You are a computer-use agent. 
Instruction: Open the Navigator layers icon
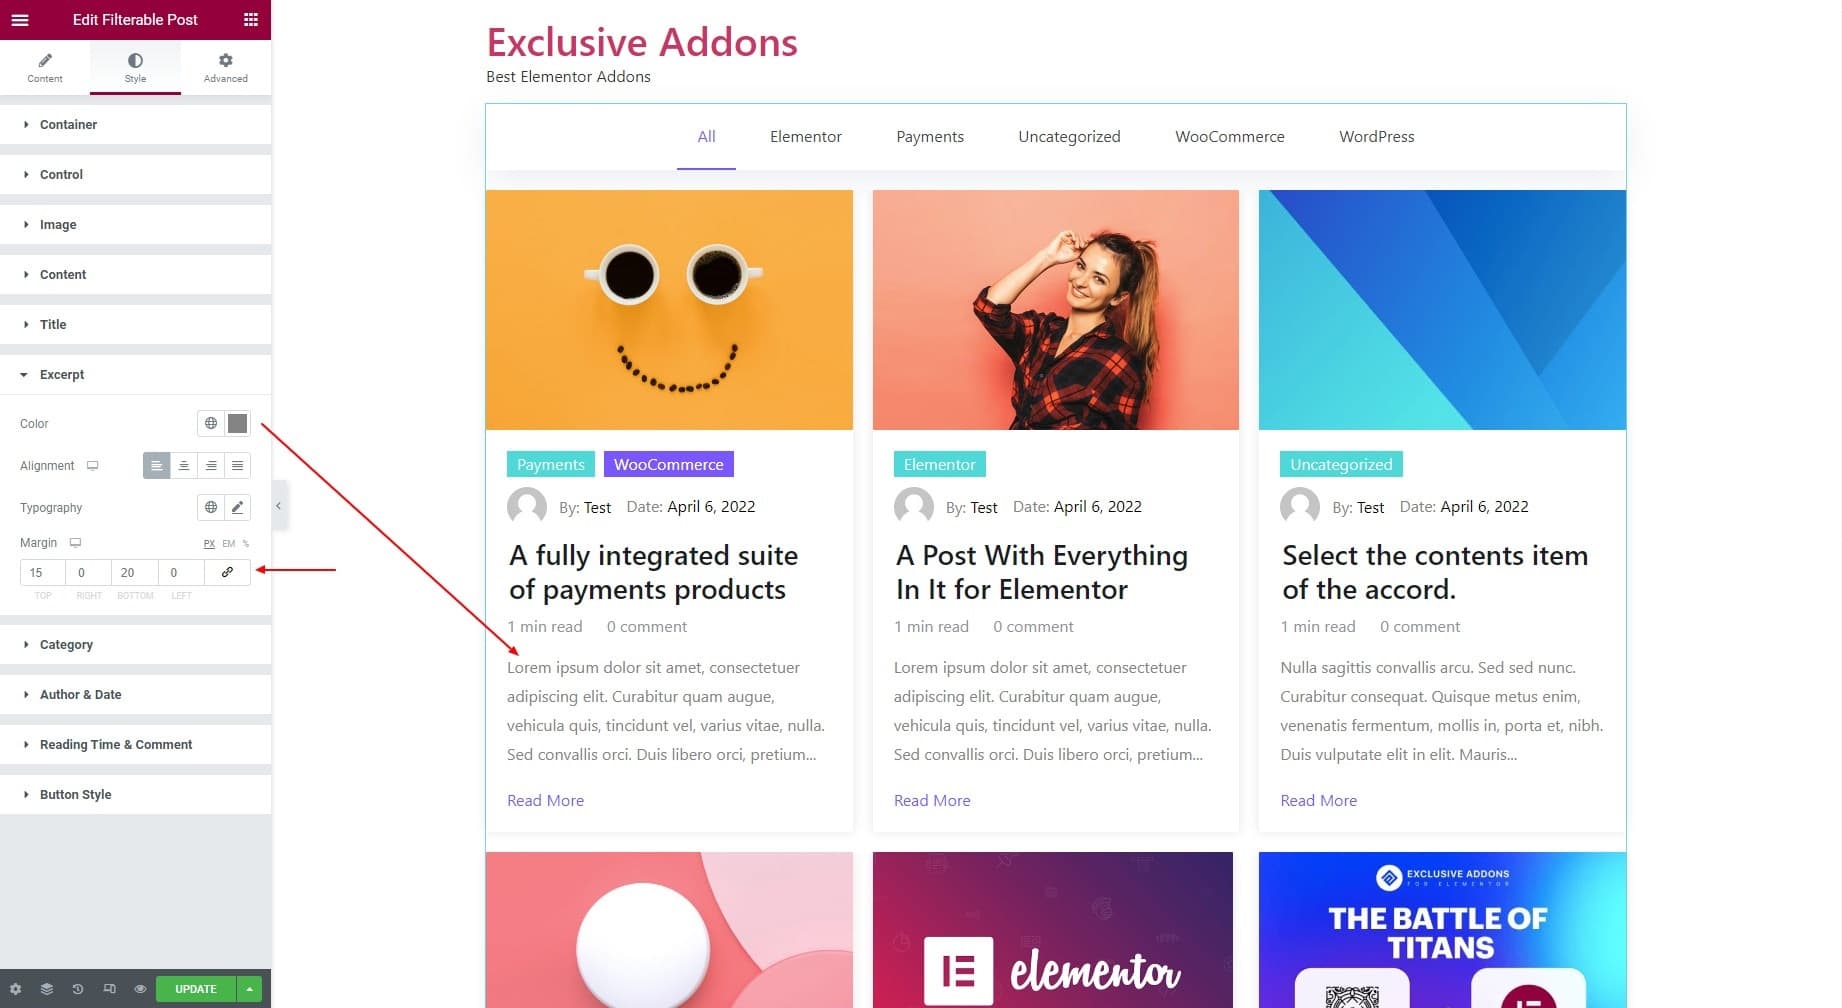[47, 988]
